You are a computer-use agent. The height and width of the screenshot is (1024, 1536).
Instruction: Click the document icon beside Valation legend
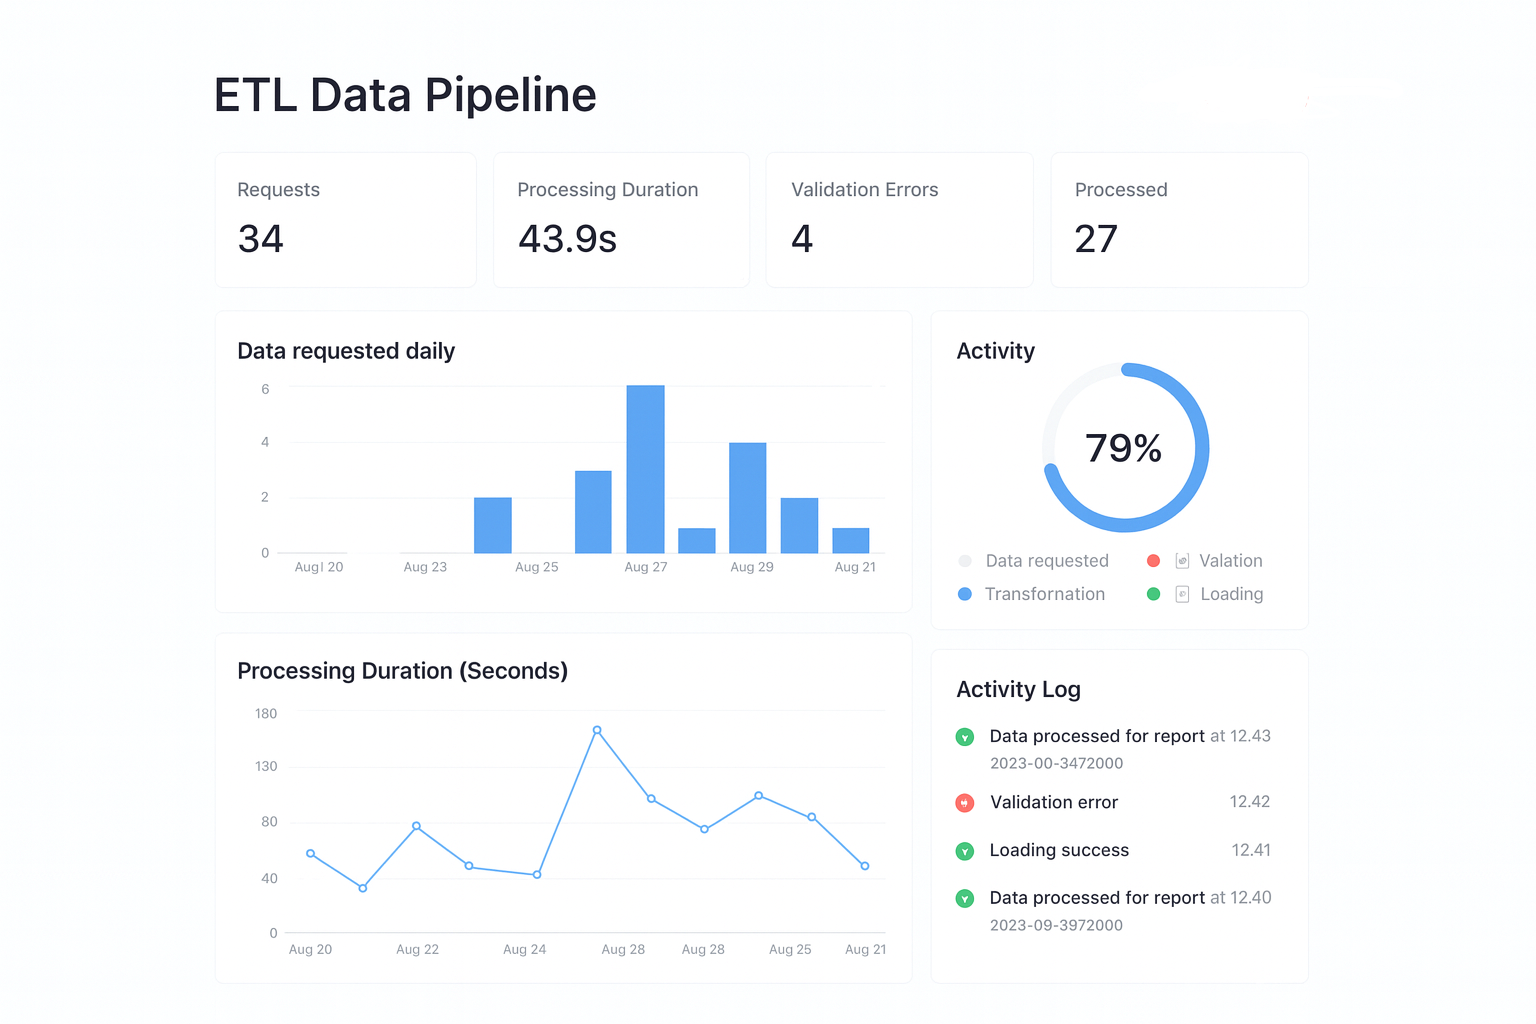tap(1182, 561)
